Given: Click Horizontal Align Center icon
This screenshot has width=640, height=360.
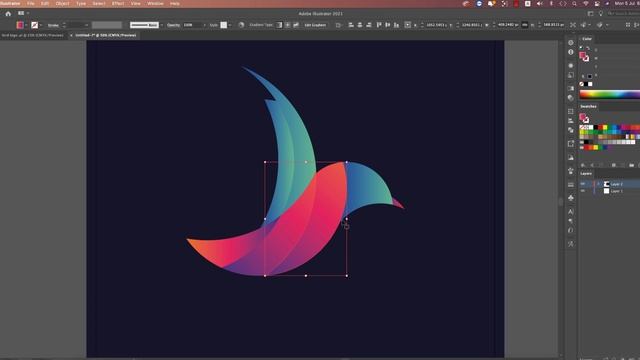Looking at the screenshot, I should point(360,25).
